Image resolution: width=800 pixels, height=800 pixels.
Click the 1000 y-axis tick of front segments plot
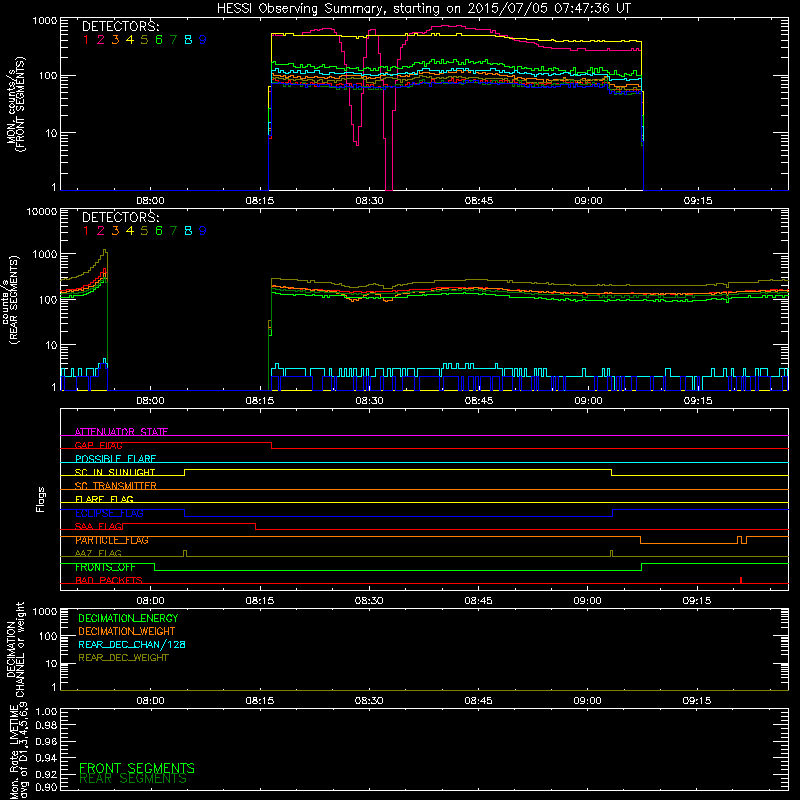(x=45, y=21)
